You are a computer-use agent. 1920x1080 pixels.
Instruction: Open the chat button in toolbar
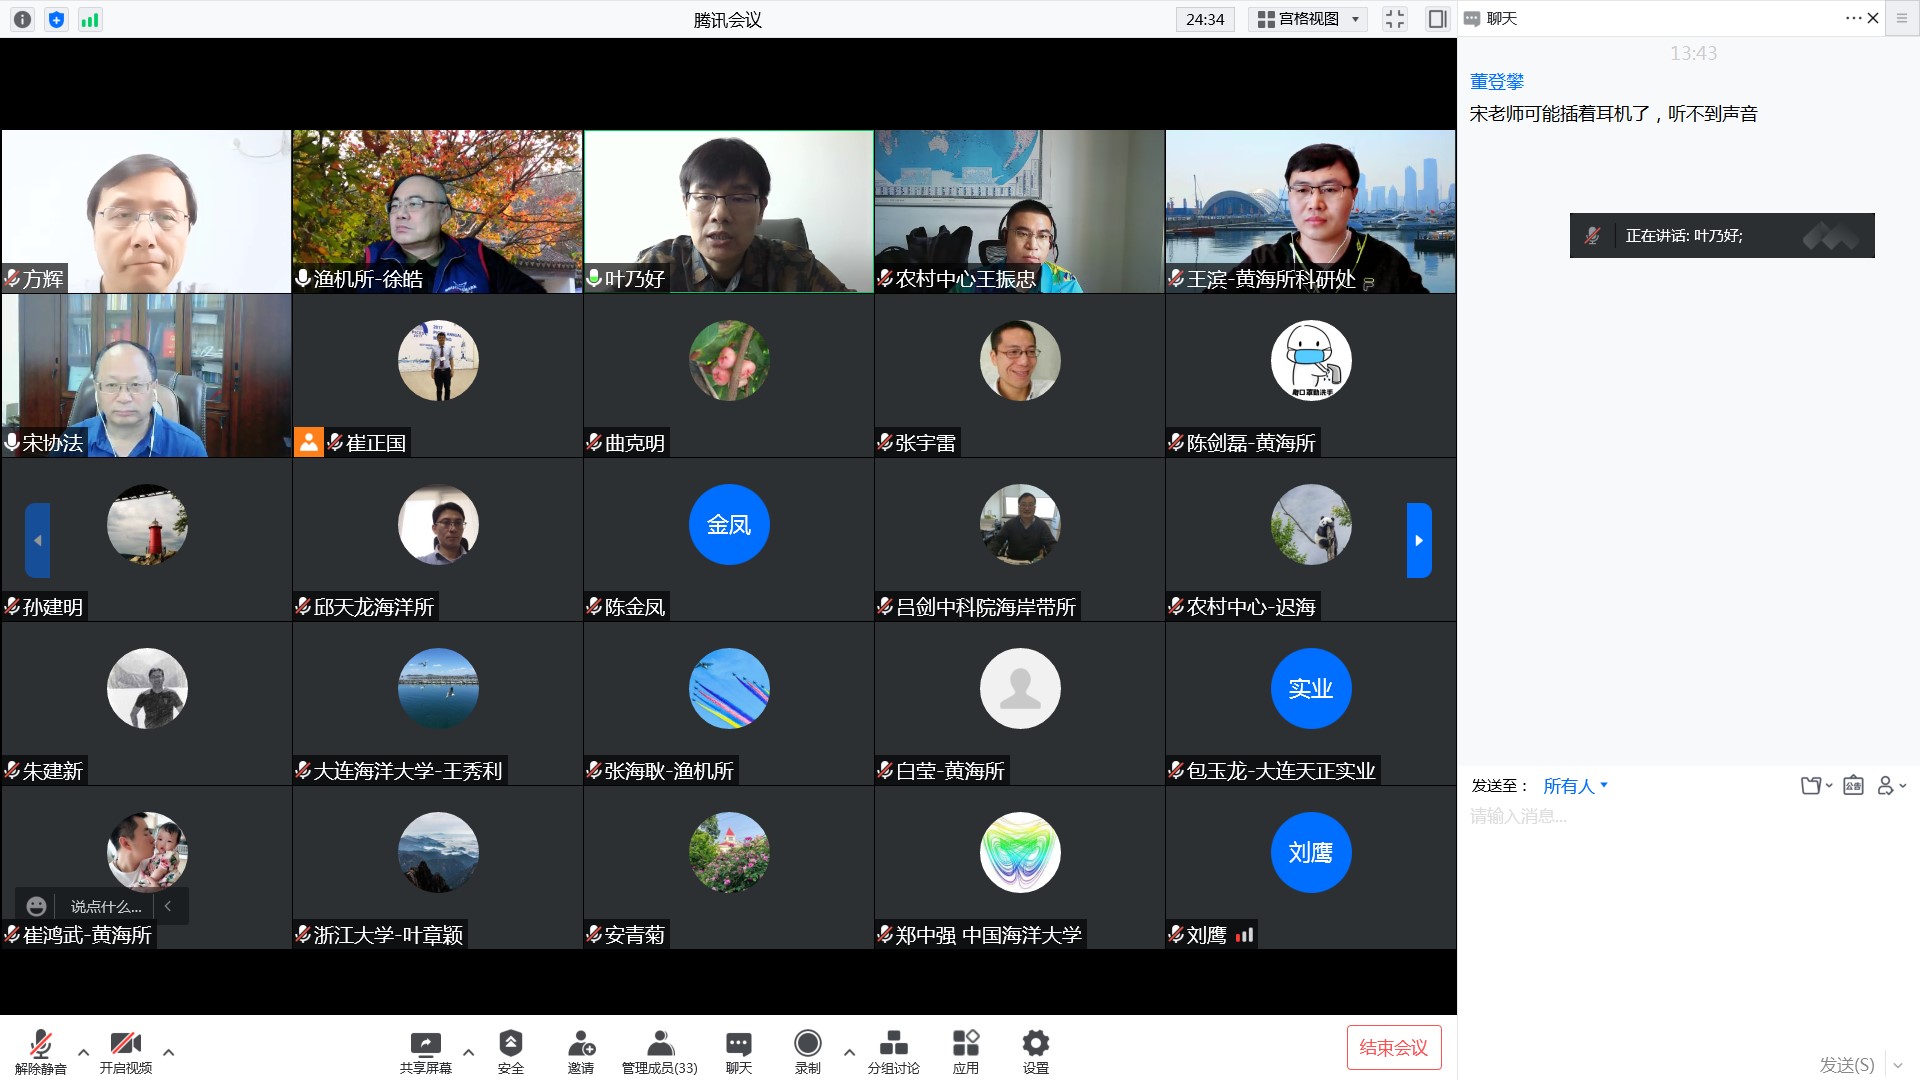click(x=738, y=1045)
